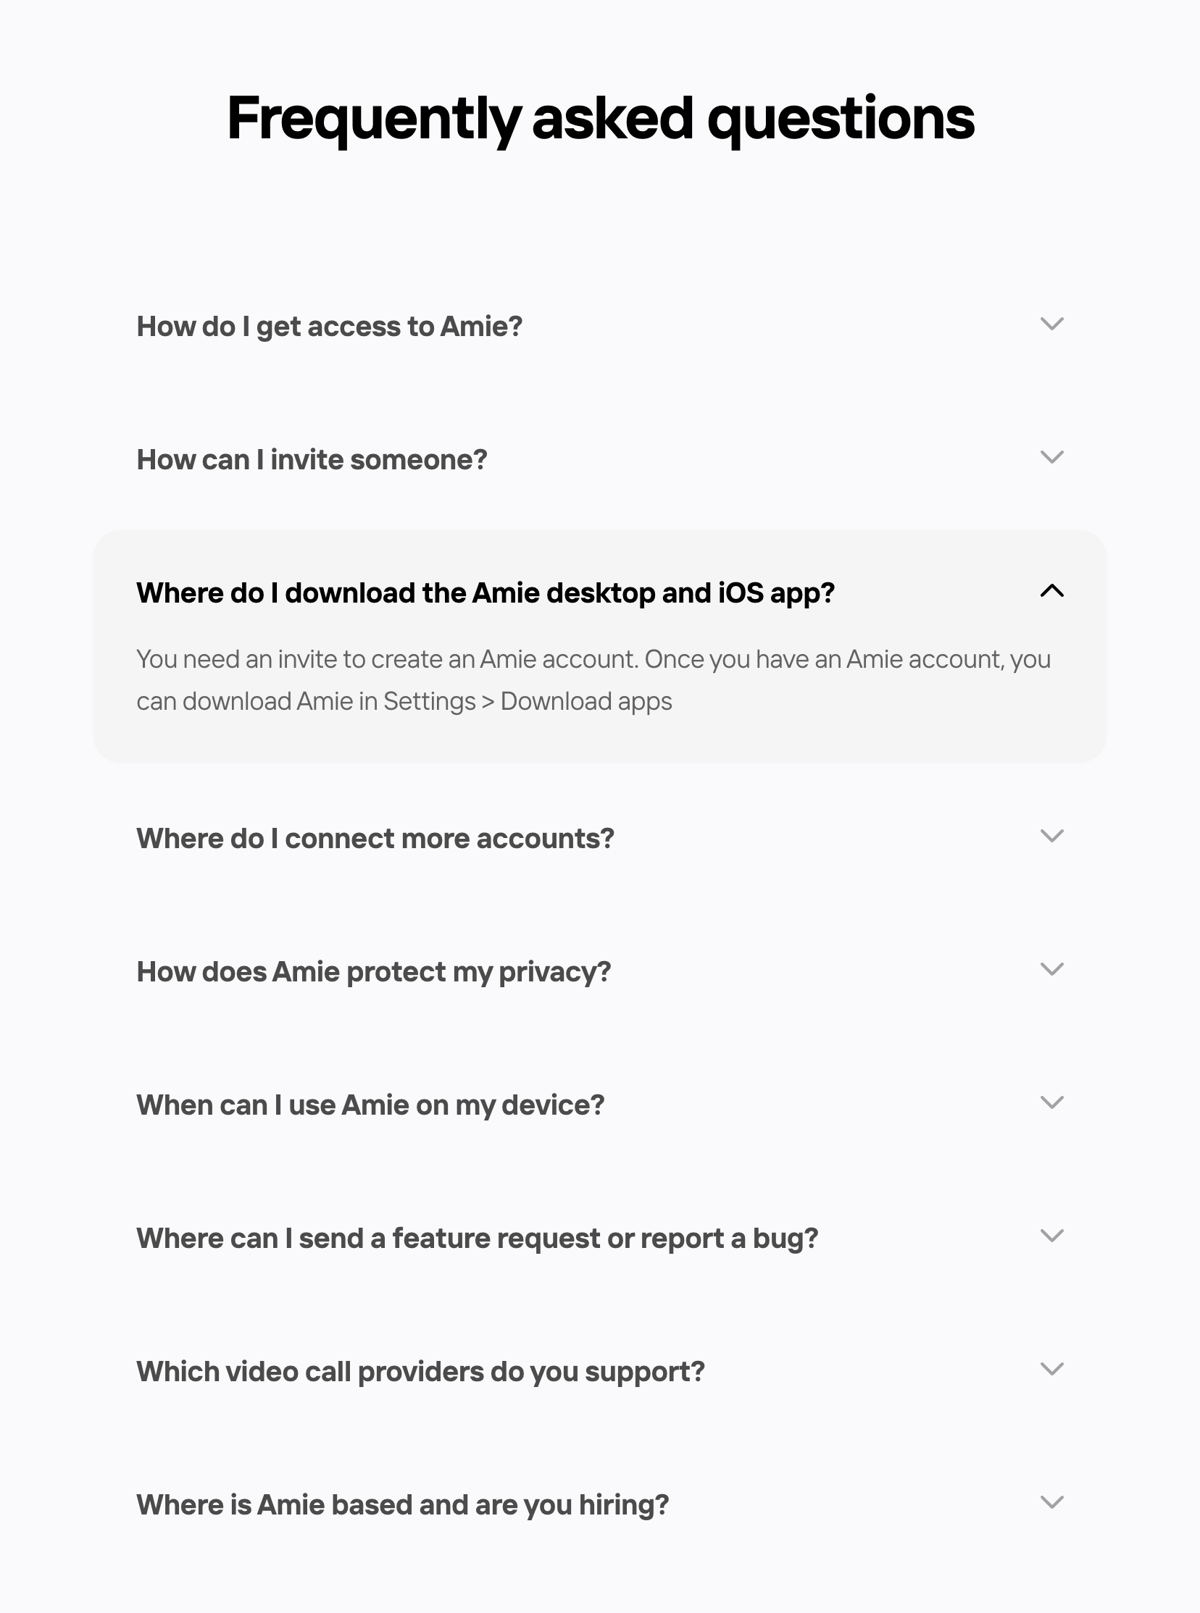Click the expanded answer text about invites
Viewport: 1200px width, 1613px height.
pyautogui.click(x=594, y=679)
